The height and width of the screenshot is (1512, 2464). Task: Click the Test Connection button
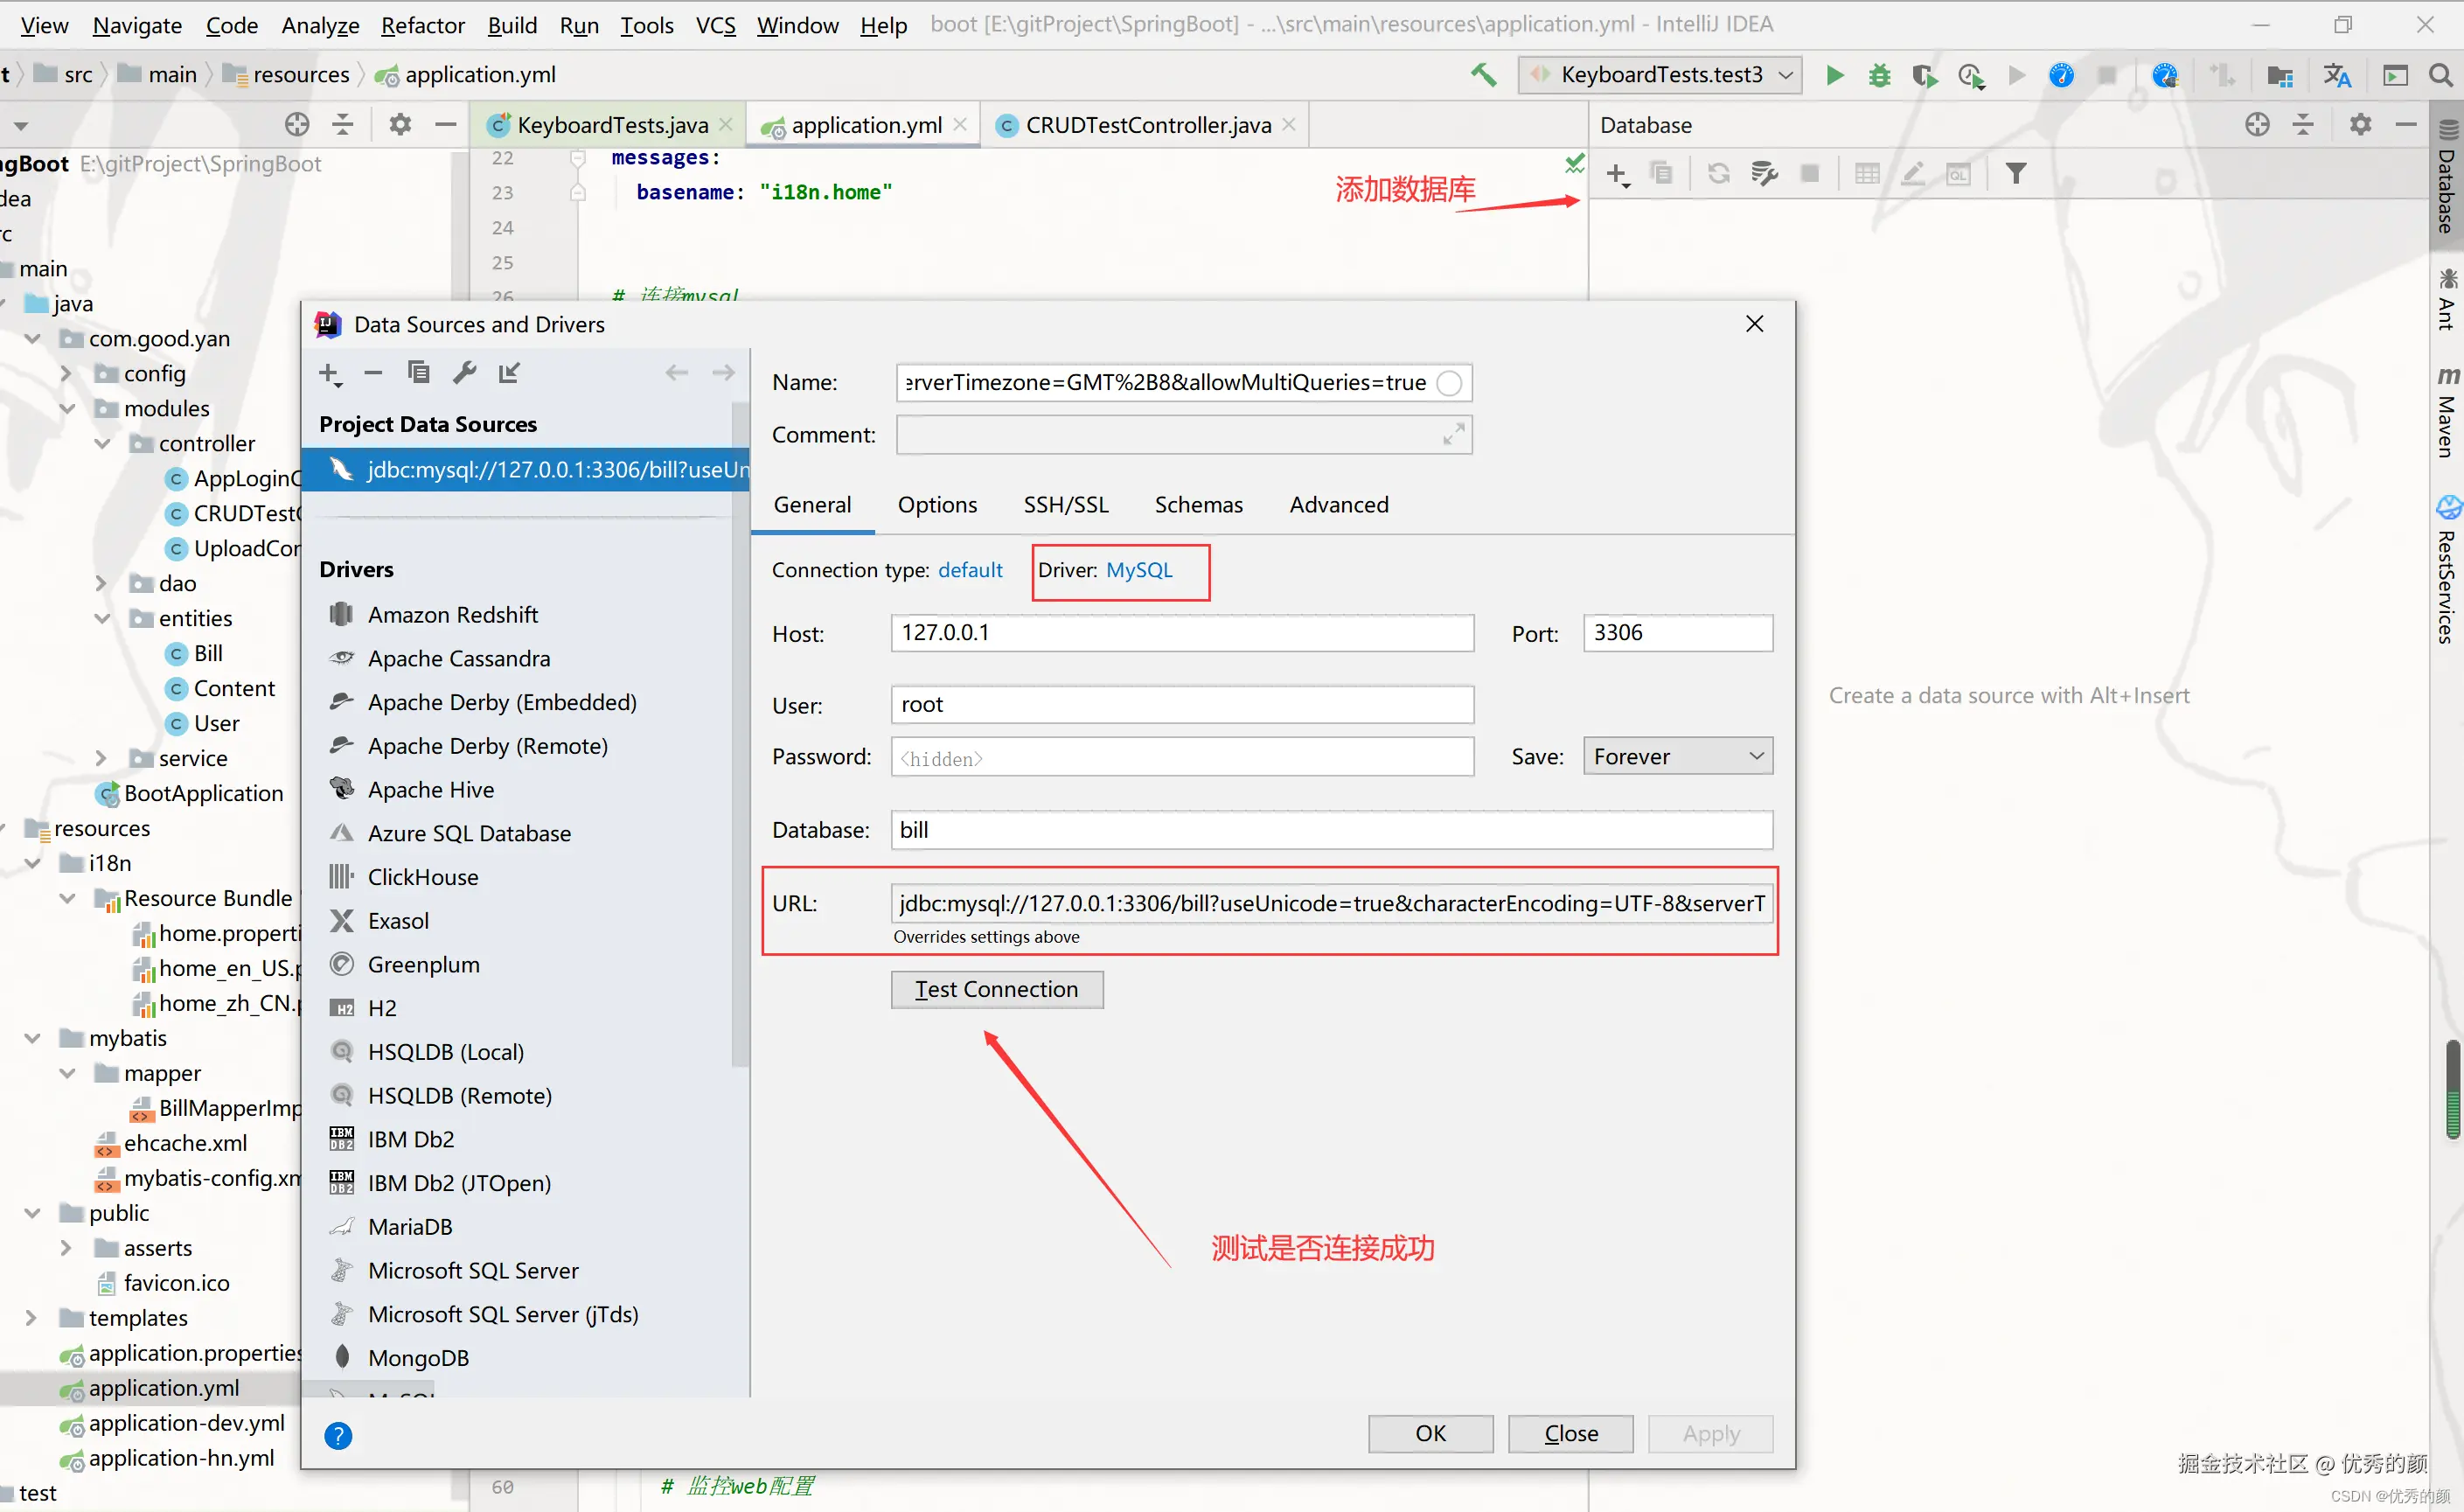tap(997, 990)
